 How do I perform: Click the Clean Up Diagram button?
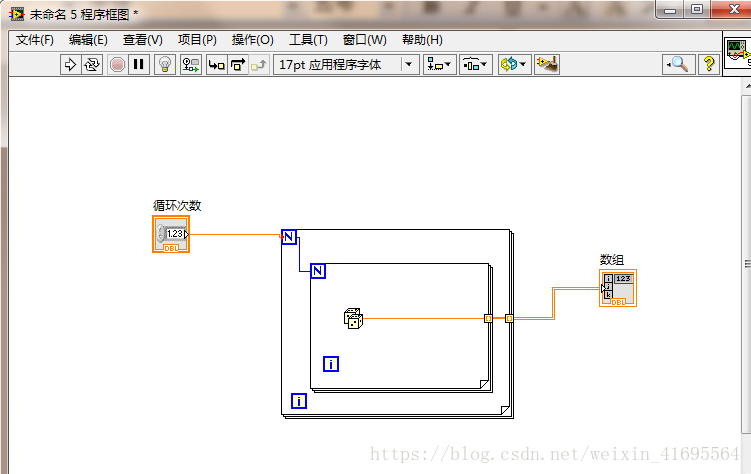pyautogui.click(x=547, y=65)
